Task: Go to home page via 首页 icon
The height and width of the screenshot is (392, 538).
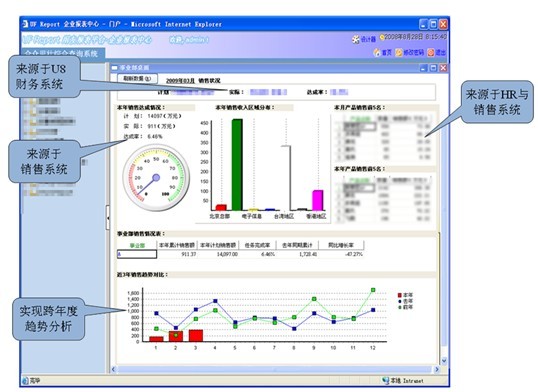Action: 377,53
